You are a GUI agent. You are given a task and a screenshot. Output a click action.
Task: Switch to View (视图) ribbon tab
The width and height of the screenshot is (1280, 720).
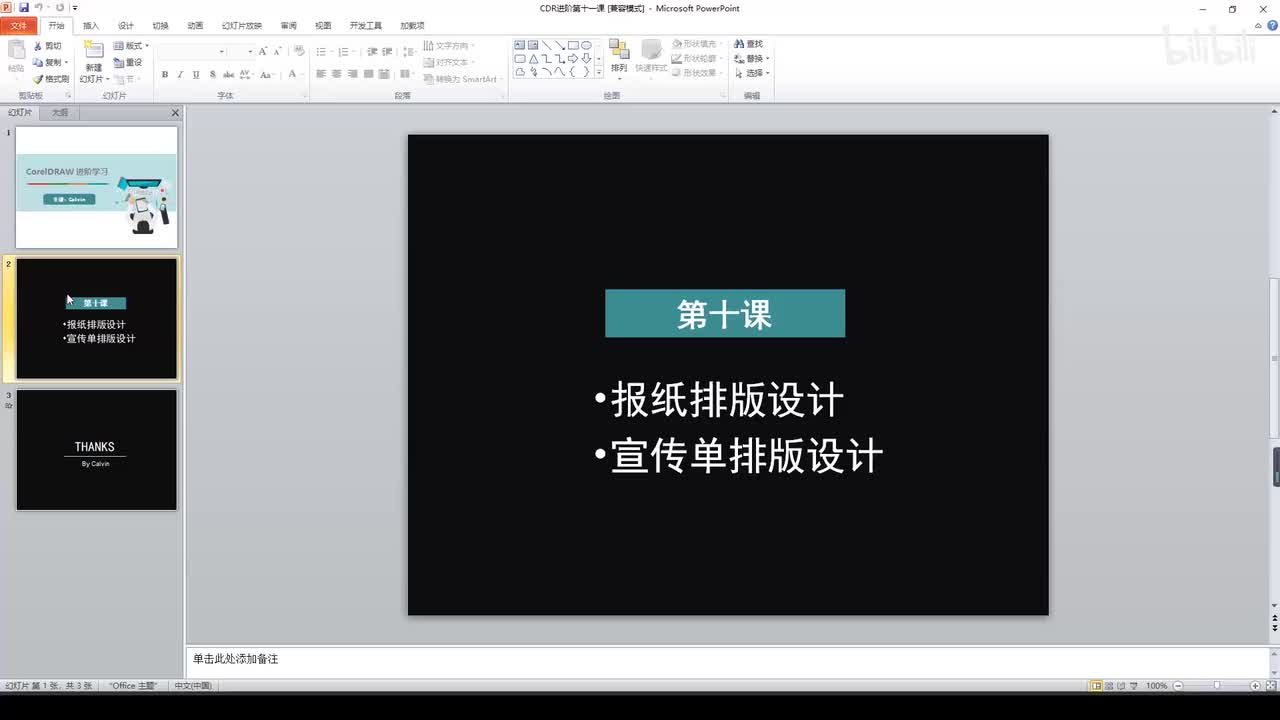click(323, 26)
